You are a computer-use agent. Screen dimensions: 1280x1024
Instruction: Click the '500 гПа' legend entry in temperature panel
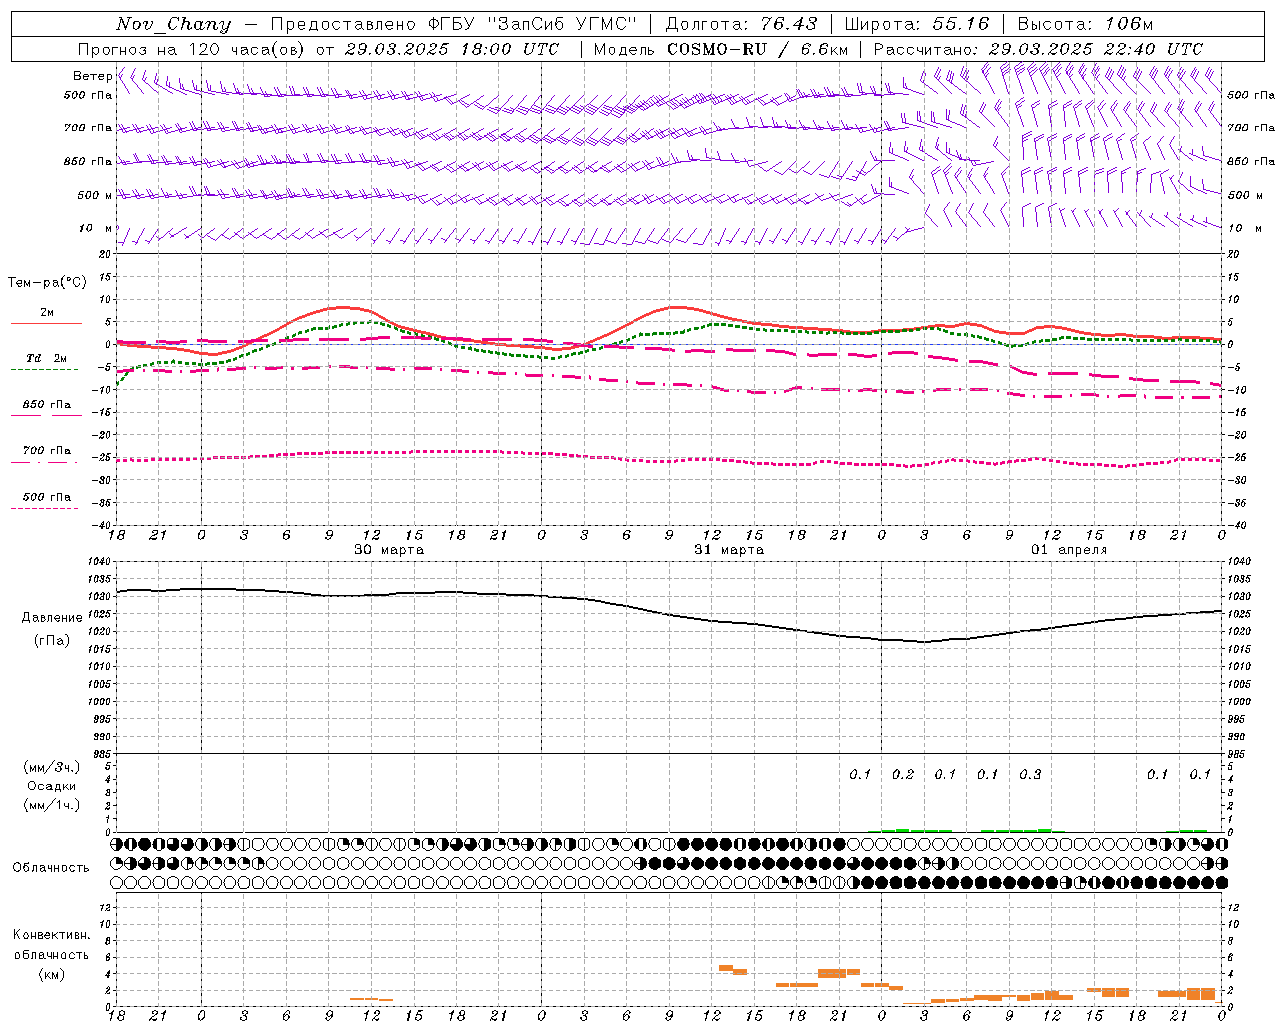tap(47, 497)
